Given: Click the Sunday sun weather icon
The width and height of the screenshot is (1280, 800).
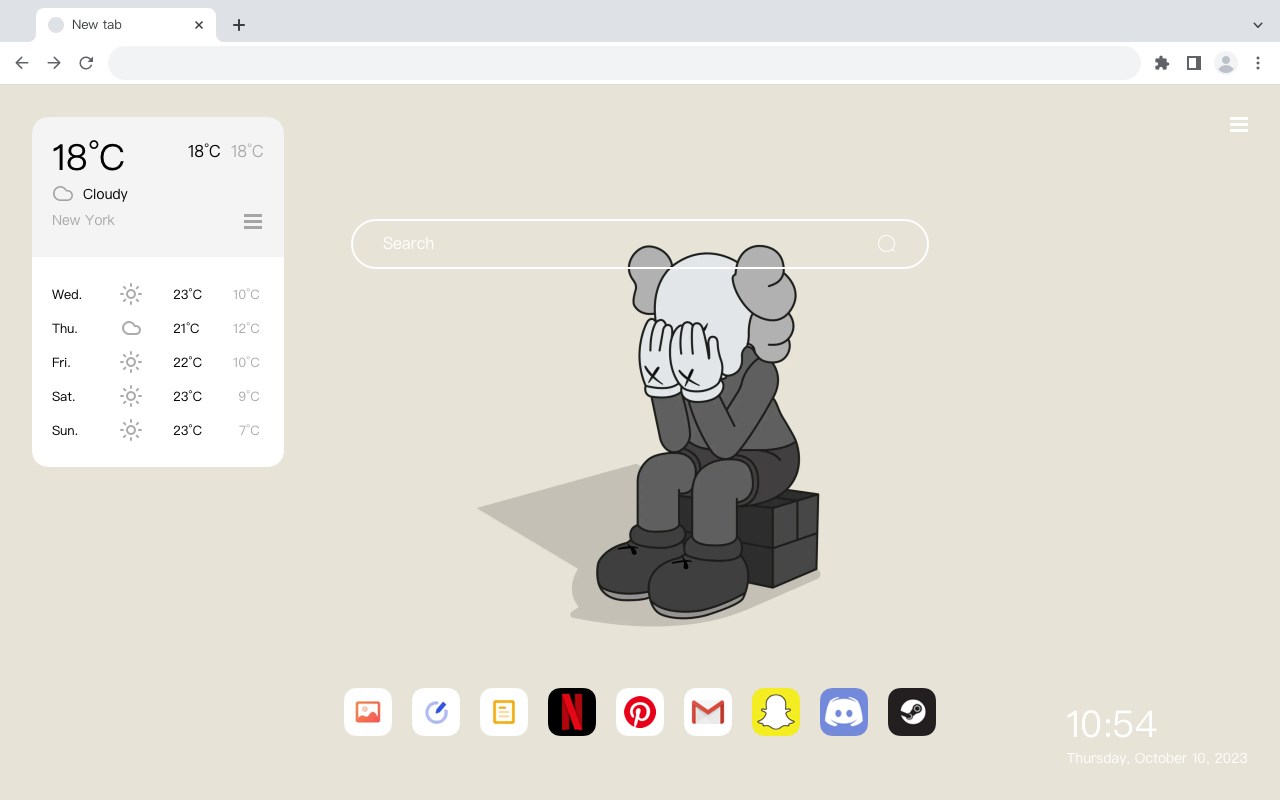Looking at the screenshot, I should pos(131,430).
